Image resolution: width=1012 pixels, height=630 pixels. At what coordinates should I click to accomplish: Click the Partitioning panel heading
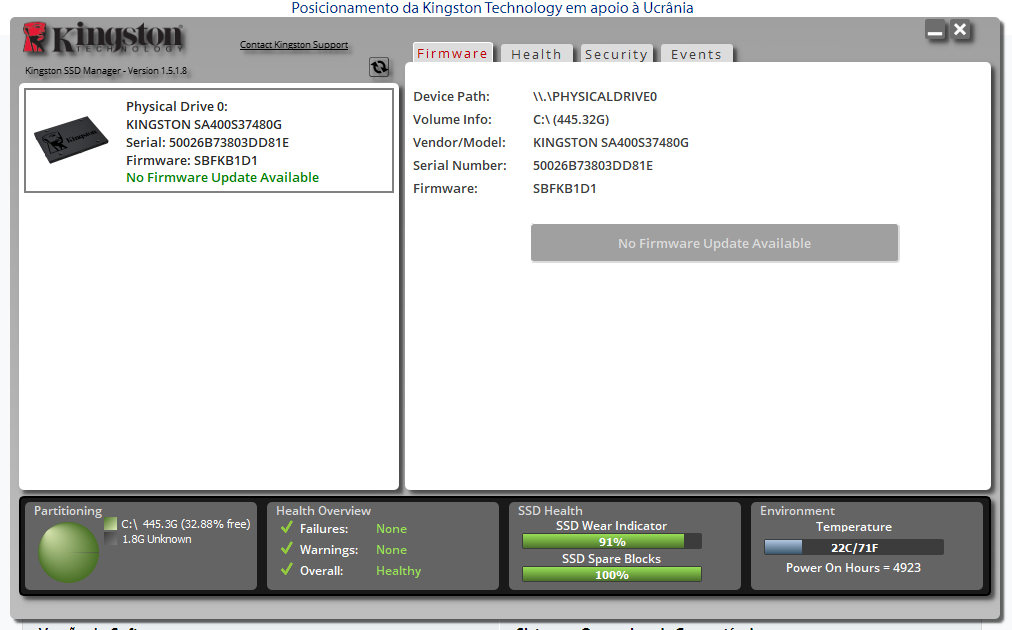coord(68,511)
